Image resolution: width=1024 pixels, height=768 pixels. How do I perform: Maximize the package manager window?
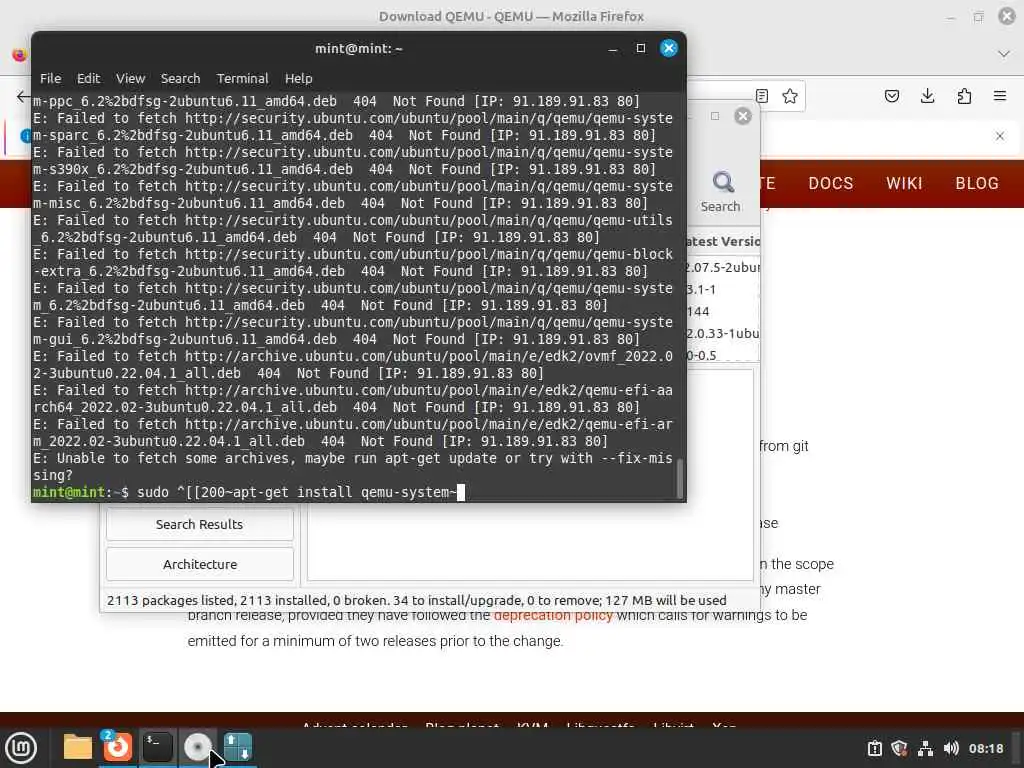pos(715,116)
